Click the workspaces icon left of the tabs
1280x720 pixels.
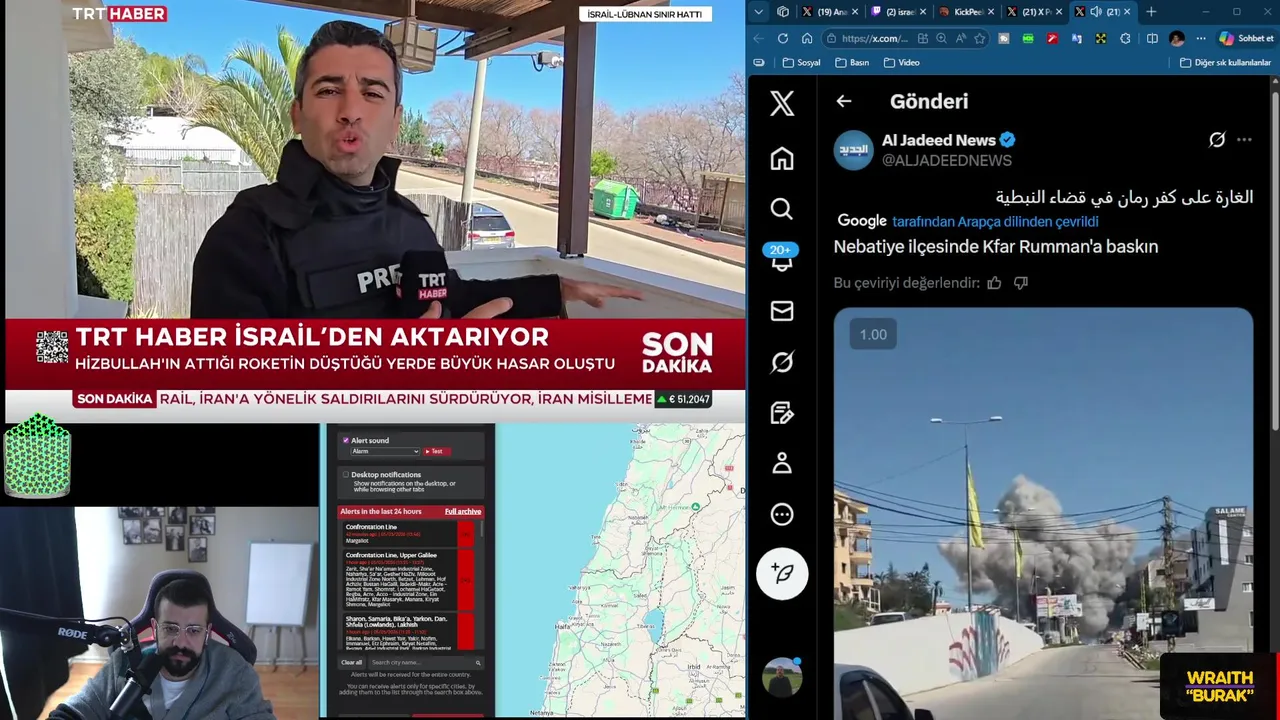(x=783, y=12)
